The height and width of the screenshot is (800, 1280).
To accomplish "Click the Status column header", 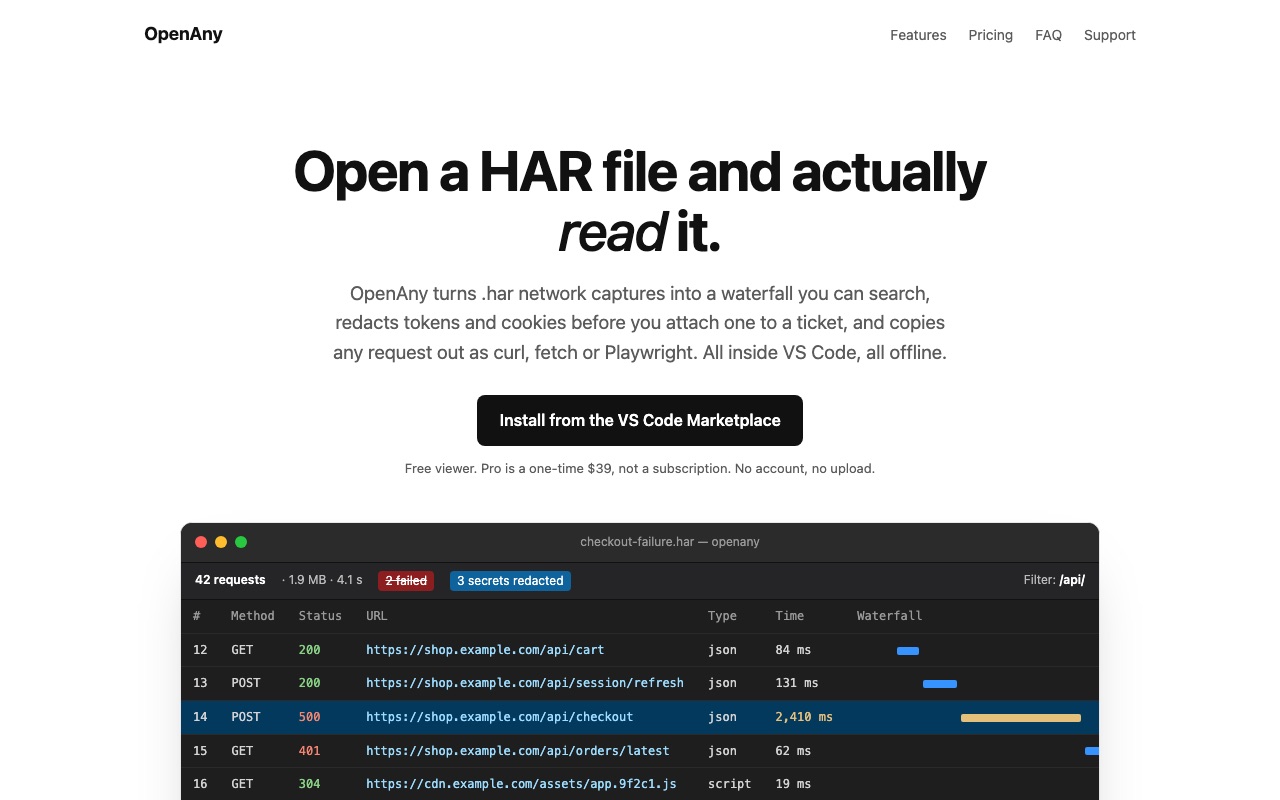I will (320, 616).
